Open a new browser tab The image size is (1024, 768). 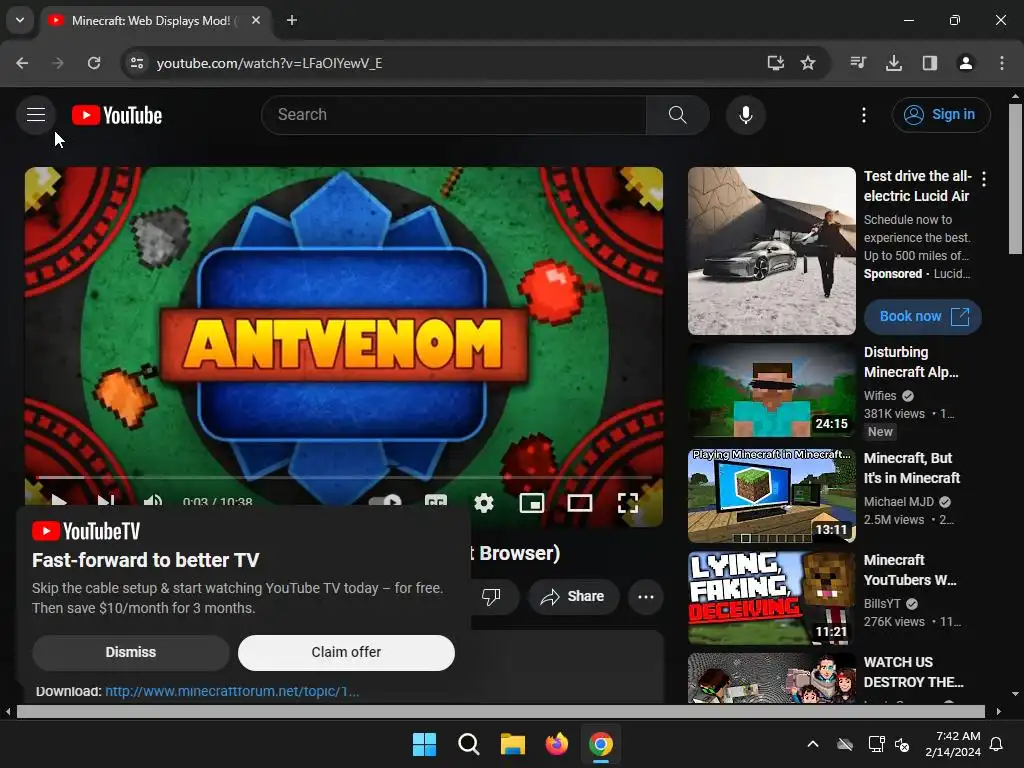[292, 20]
